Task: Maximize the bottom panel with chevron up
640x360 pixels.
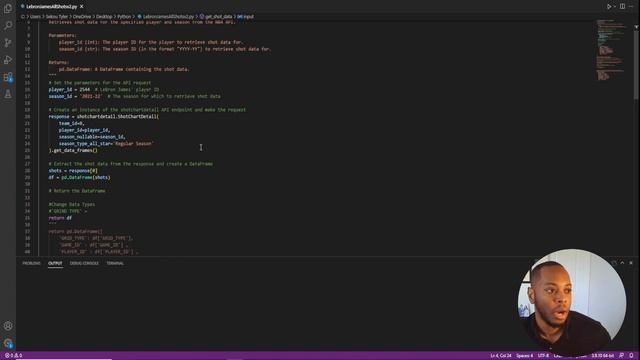Action: (622, 263)
